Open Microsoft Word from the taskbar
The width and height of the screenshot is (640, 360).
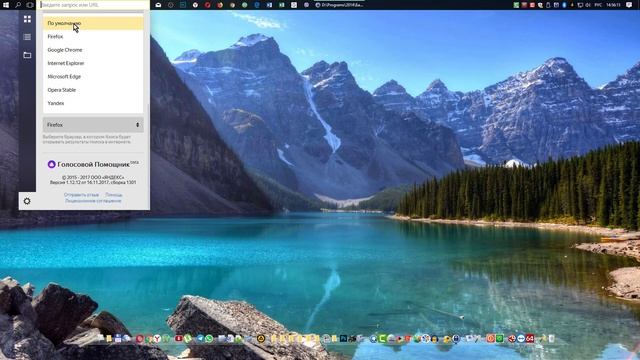pos(269,5)
